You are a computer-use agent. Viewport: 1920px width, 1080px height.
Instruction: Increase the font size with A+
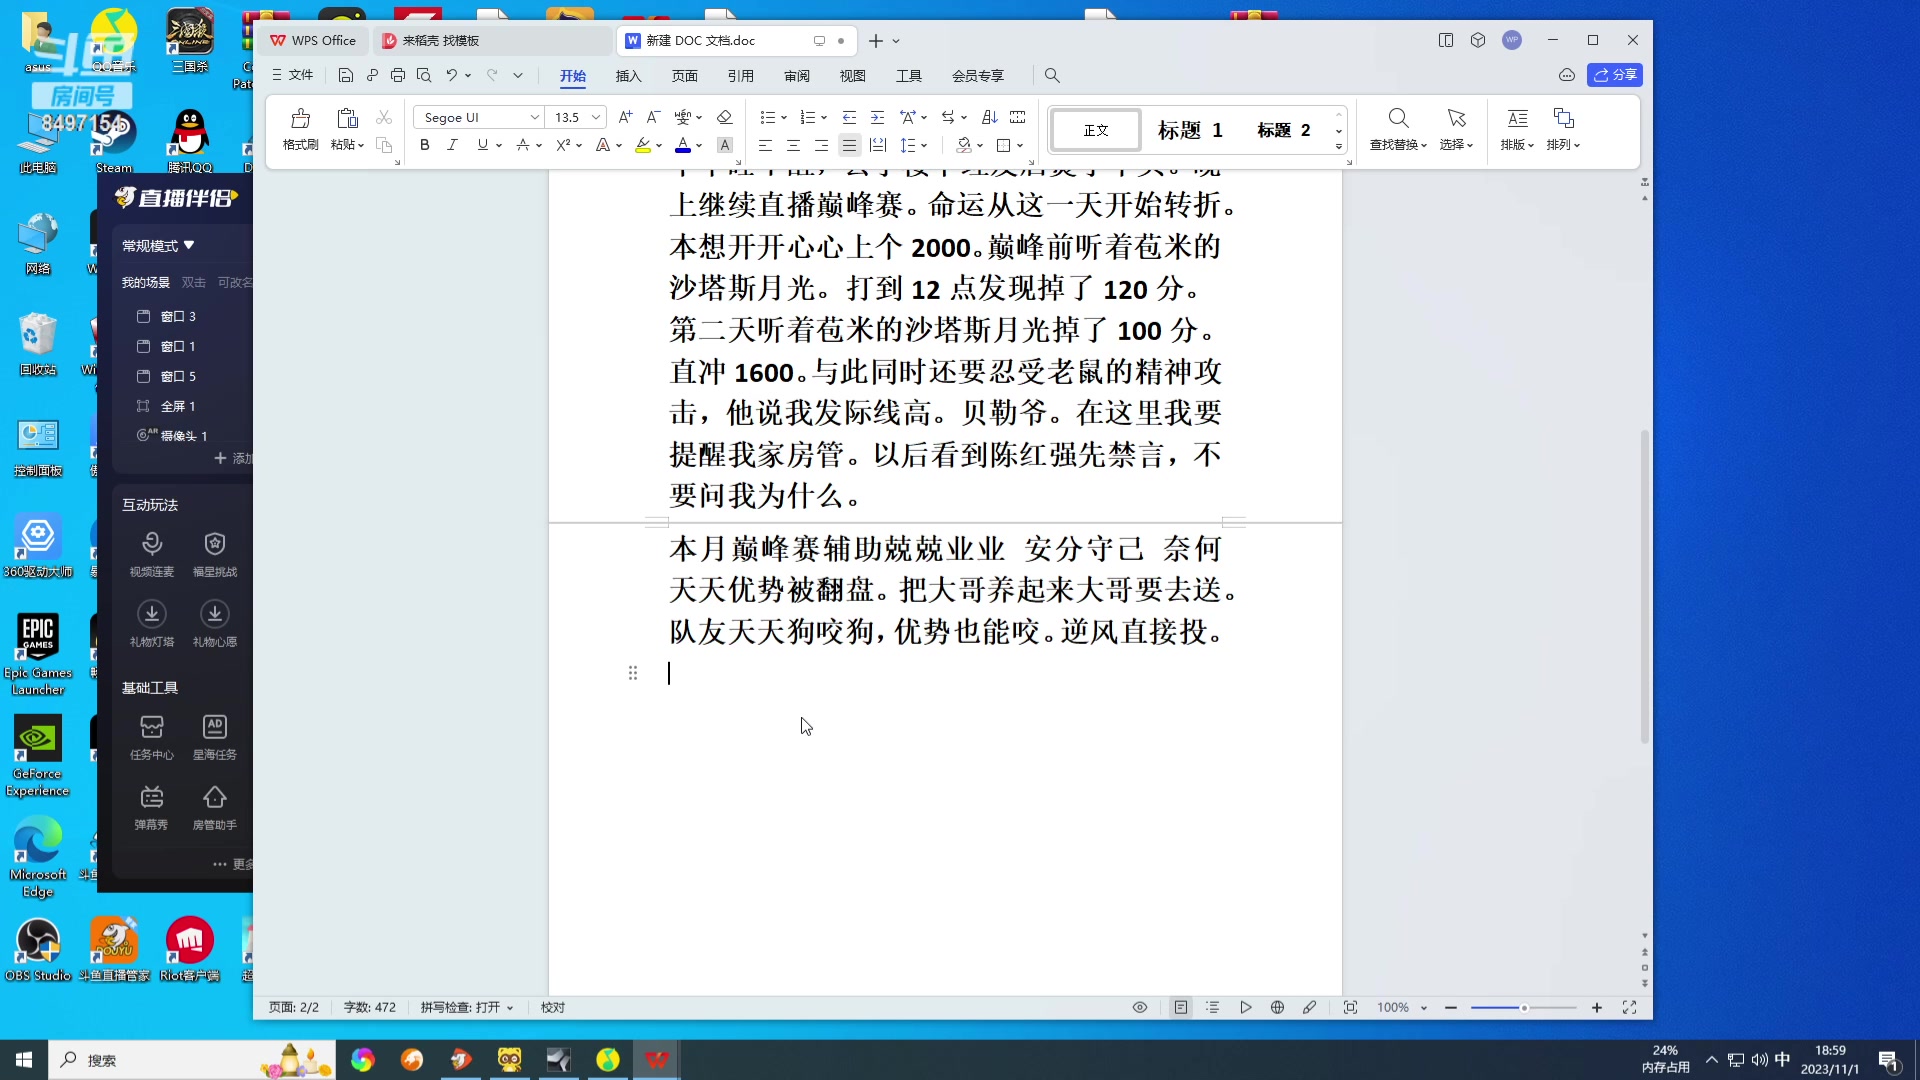[x=625, y=117]
